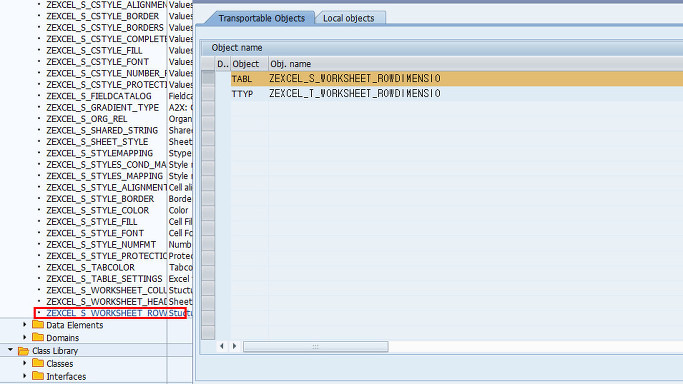Select the Interfaces folder label
The width and height of the screenshot is (683, 384).
point(66,376)
